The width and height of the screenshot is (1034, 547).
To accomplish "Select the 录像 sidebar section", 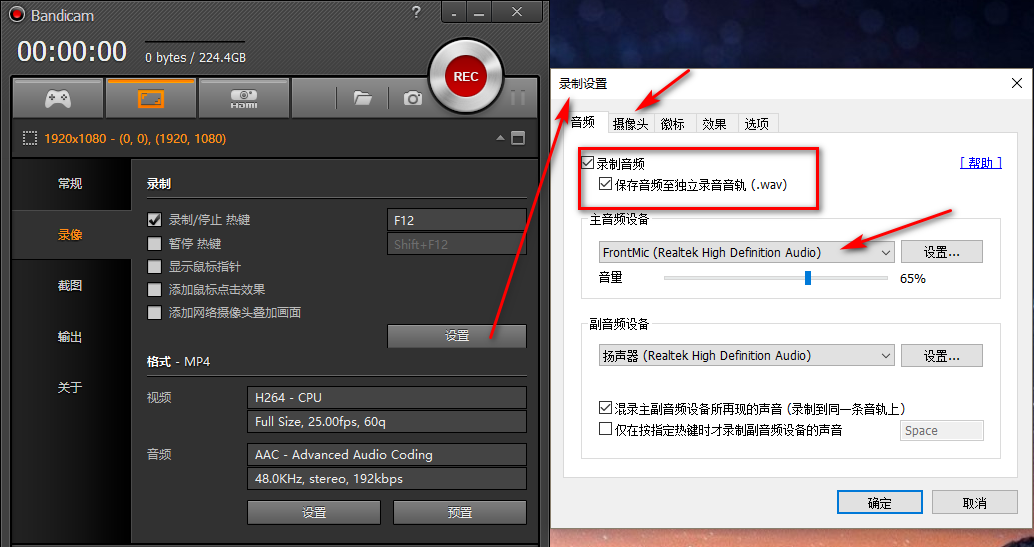I will coord(70,235).
